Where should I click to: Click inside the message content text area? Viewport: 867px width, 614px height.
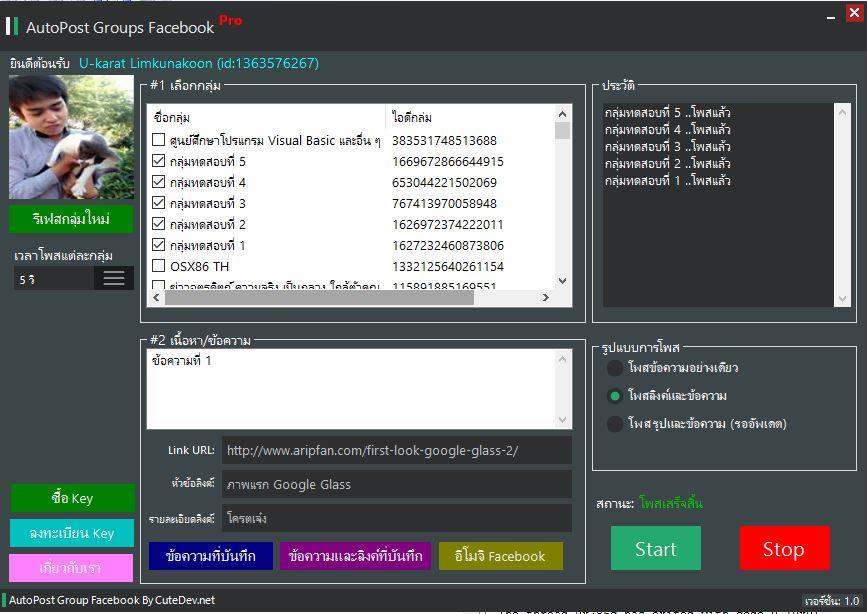(x=352, y=389)
